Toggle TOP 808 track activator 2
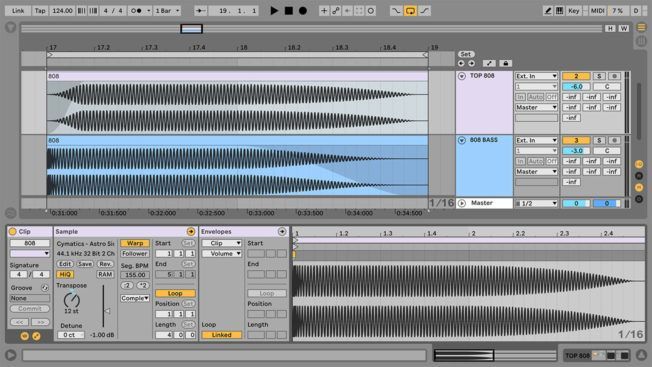 point(576,76)
